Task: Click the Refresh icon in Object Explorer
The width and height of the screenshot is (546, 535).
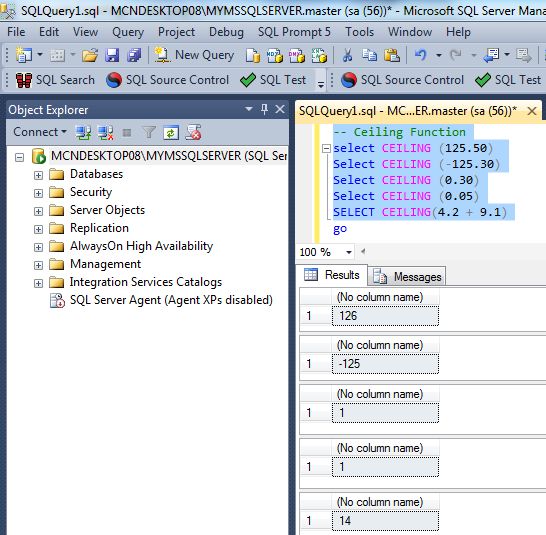Action: pyautogui.click(x=171, y=133)
